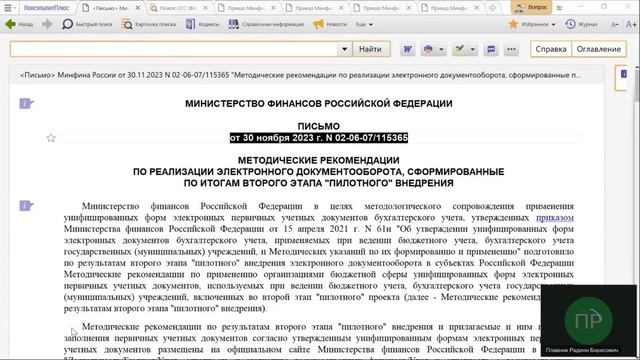Screen dimensions: 640x360
Task: Open the Оглавление tab
Action: tap(598, 49)
